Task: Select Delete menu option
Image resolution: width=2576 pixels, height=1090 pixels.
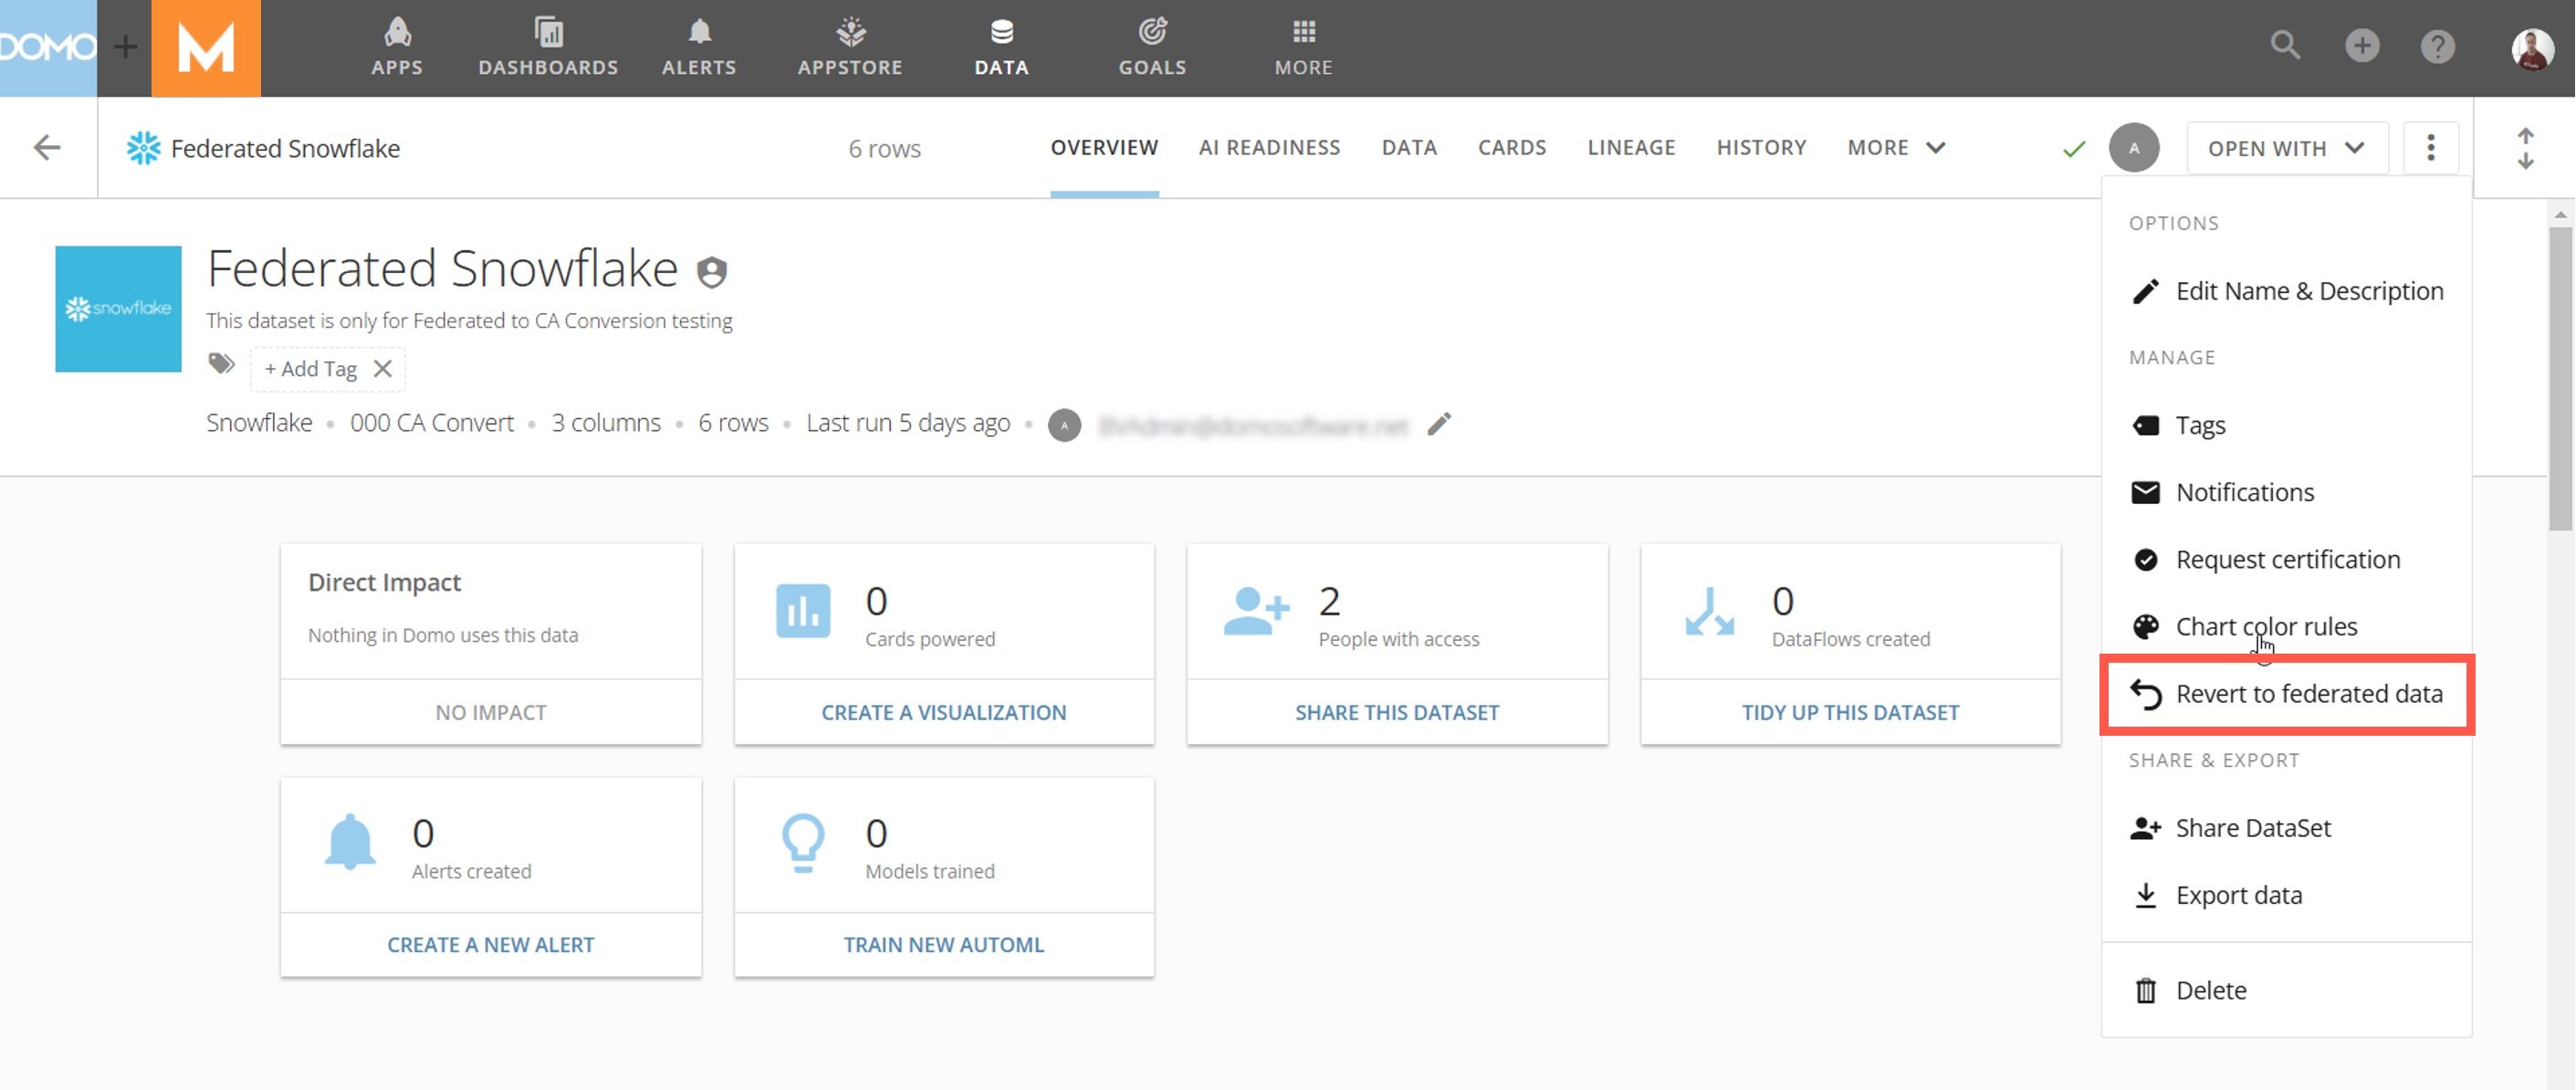Action: [x=2286, y=990]
